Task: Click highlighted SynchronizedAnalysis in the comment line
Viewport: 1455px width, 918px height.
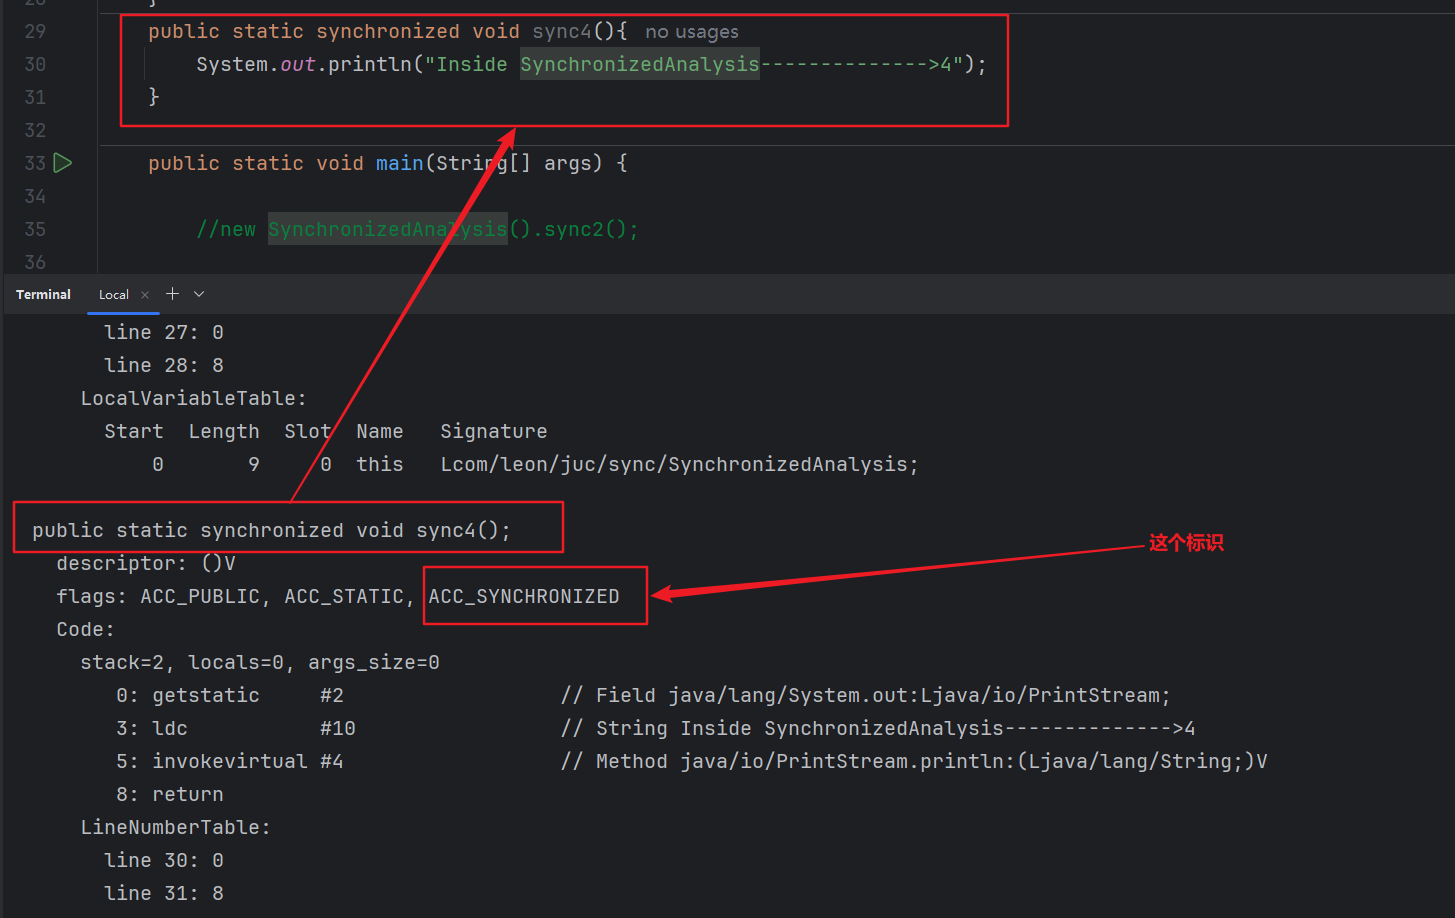Action: (x=387, y=229)
